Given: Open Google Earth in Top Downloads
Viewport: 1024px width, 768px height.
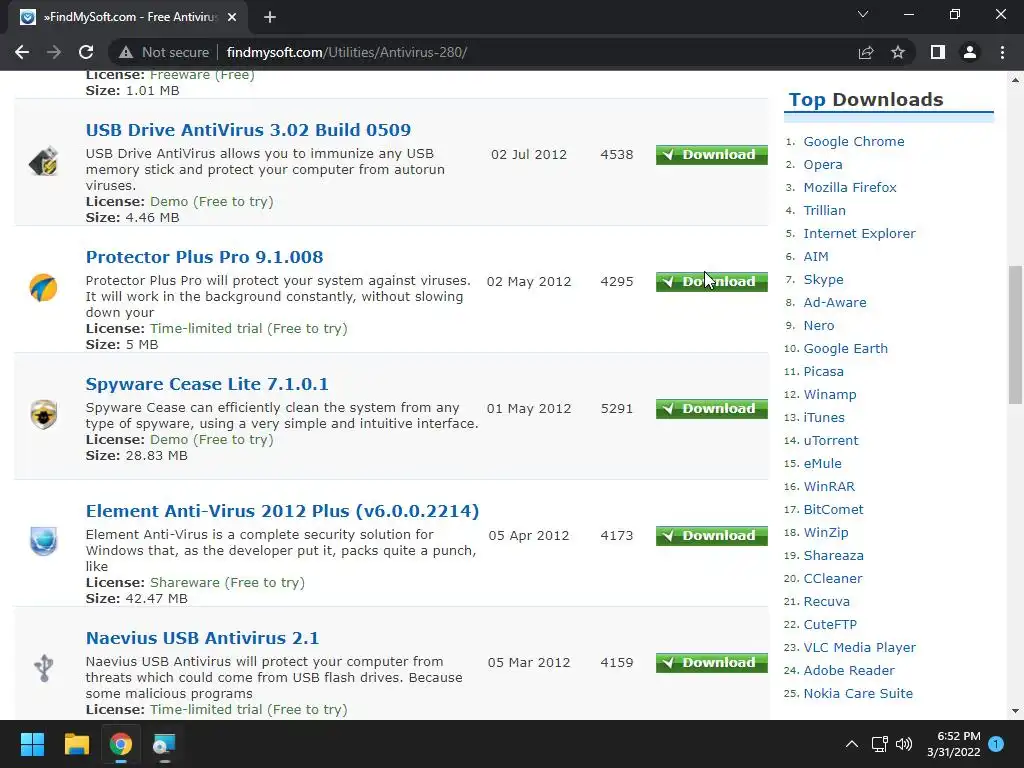Looking at the screenshot, I should click(x=846, y=349).
